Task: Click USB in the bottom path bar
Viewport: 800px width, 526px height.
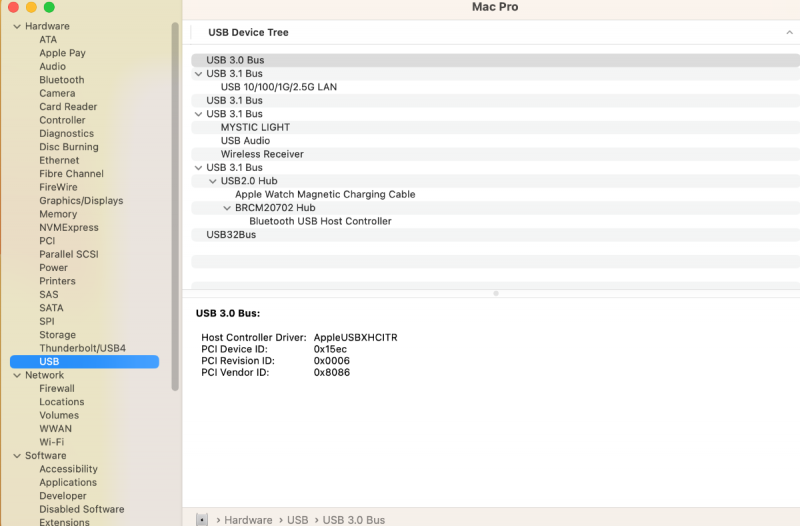Action: click(x=297, y=520)
